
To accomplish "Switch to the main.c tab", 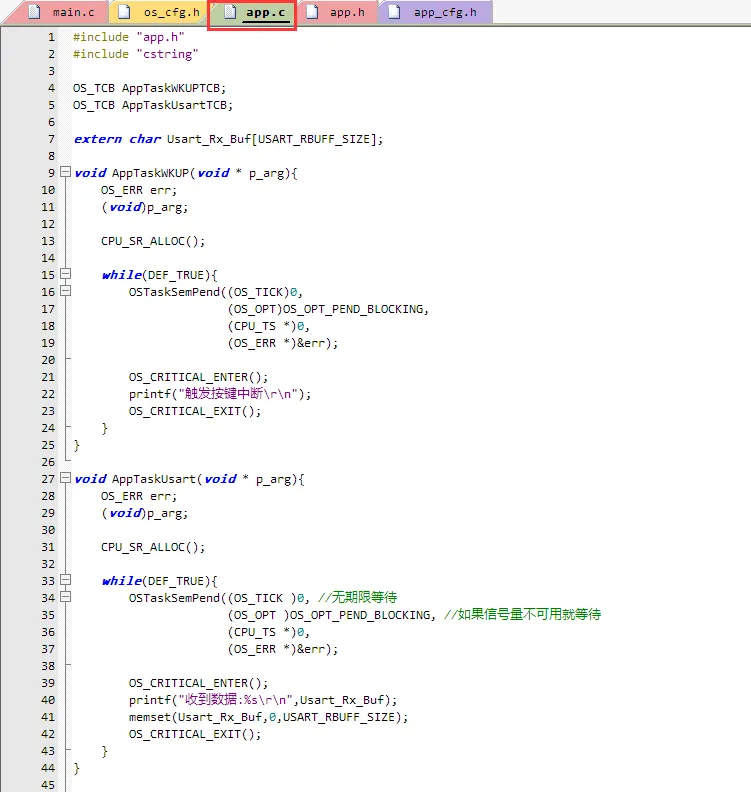I will 73,12.
